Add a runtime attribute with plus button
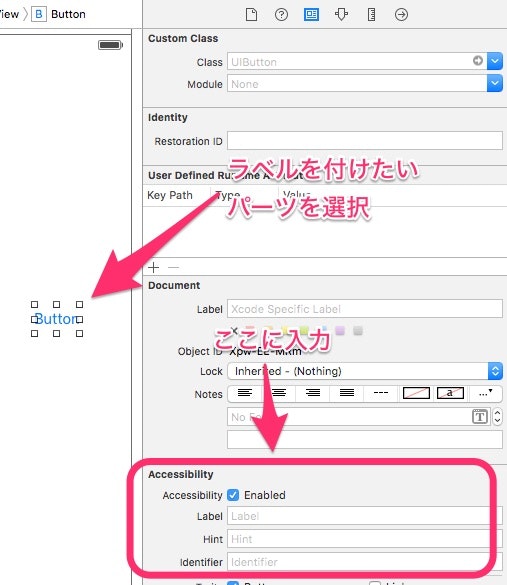This screenshot has width=507, height=585. 153,268
